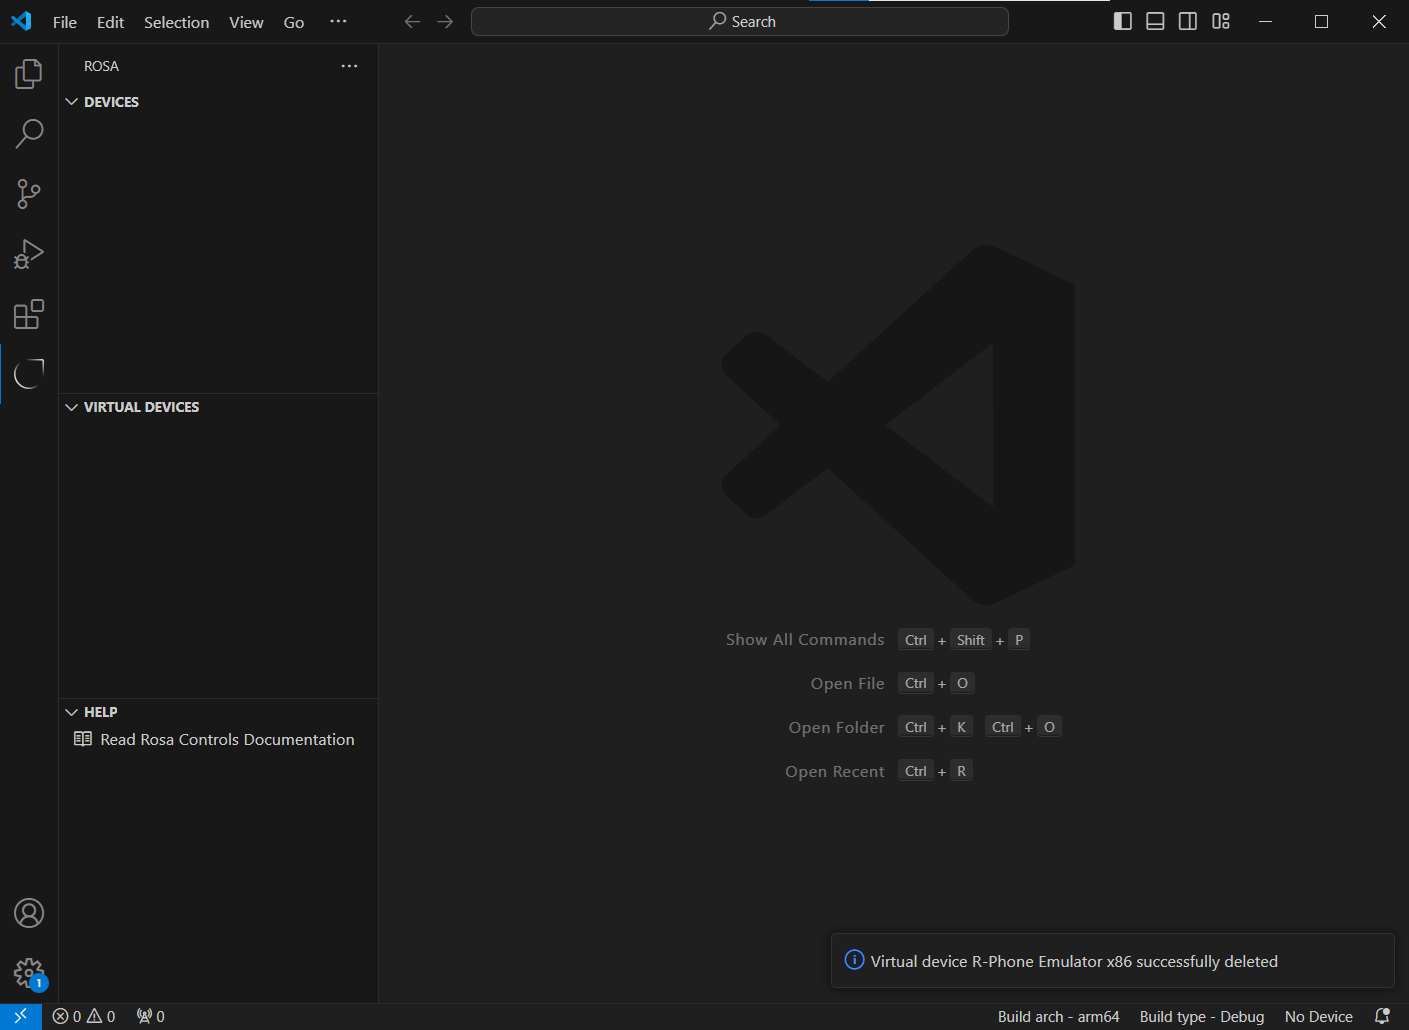1409x1030 pixels.
Task: Click Build type - Debug in status bar
Action: point(1201,1017)
